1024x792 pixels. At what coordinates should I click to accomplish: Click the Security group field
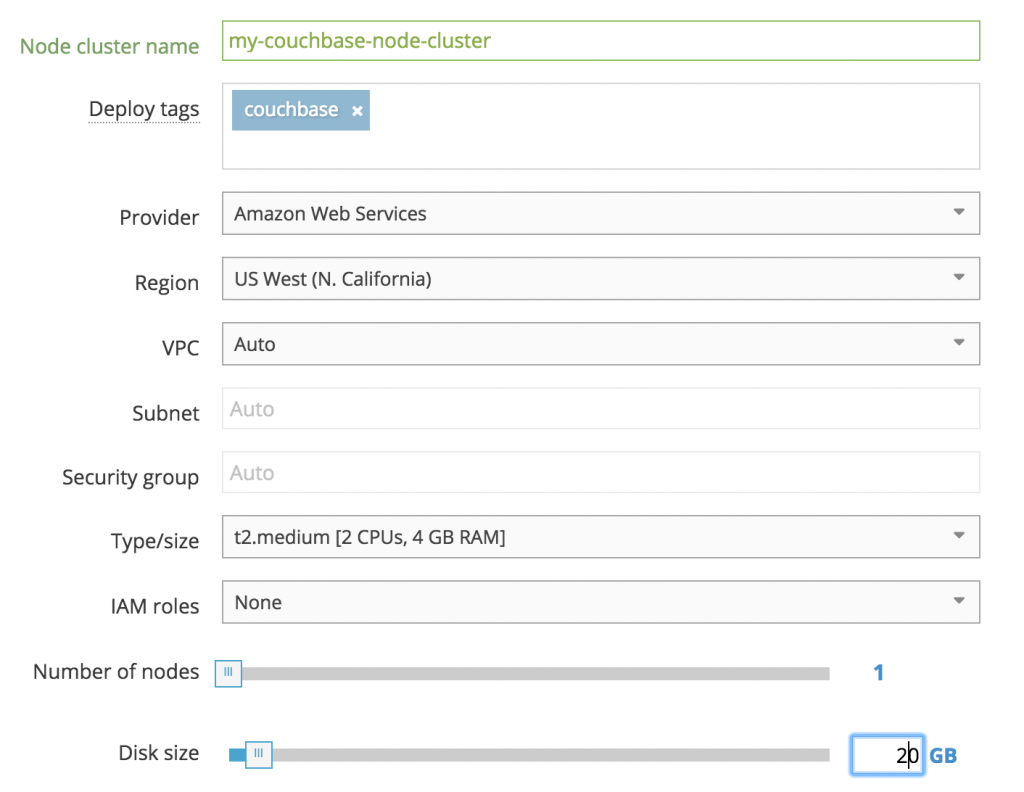pyautogui.click(x=601, y=472)
